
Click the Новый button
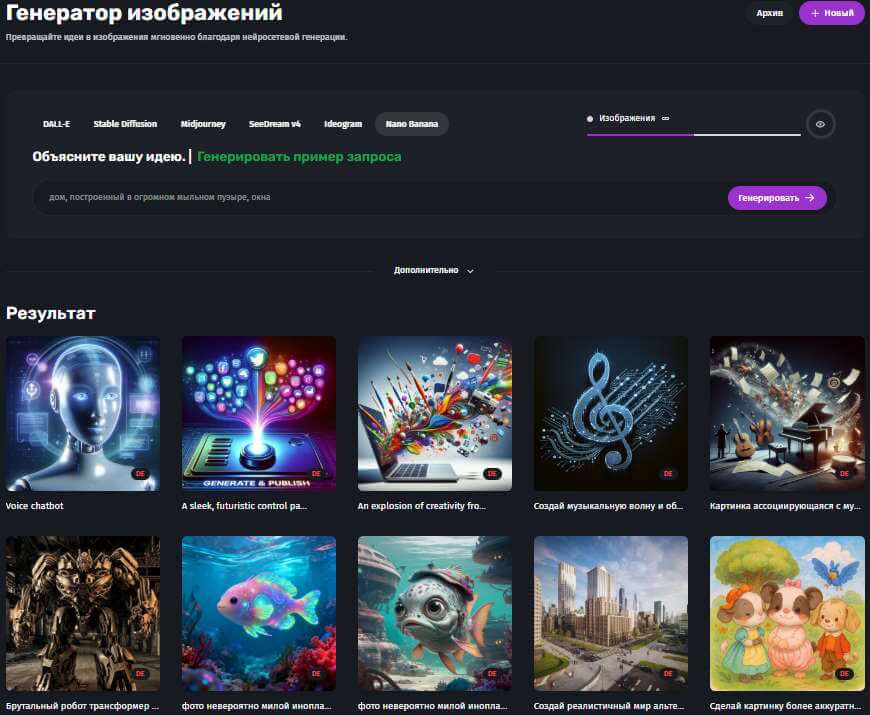831,13
